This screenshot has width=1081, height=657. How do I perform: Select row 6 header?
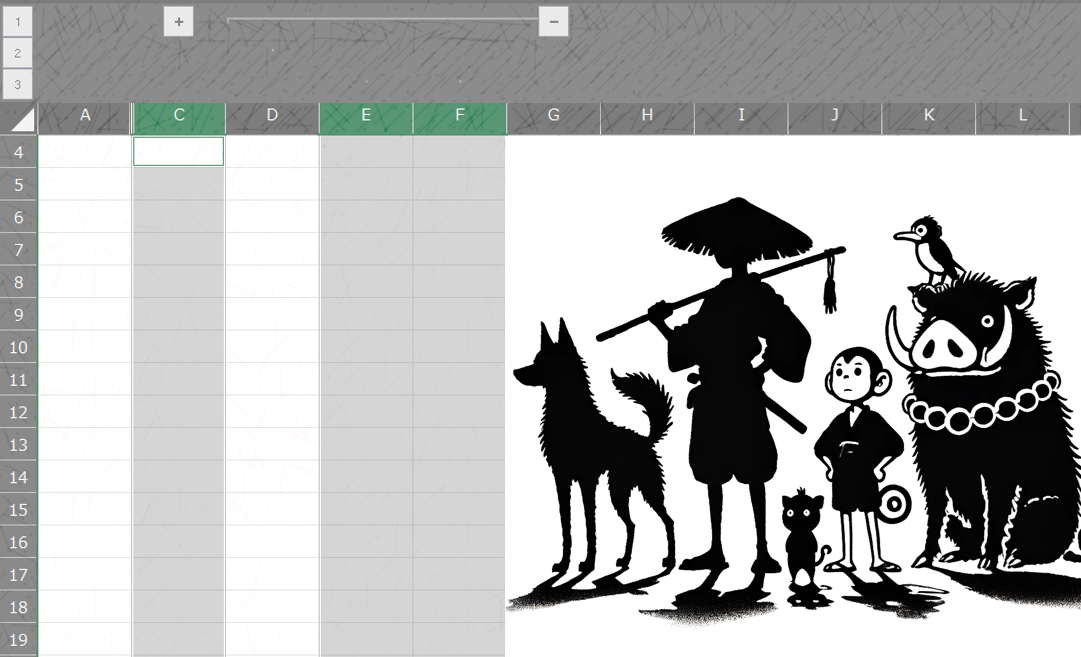[19, 217]
